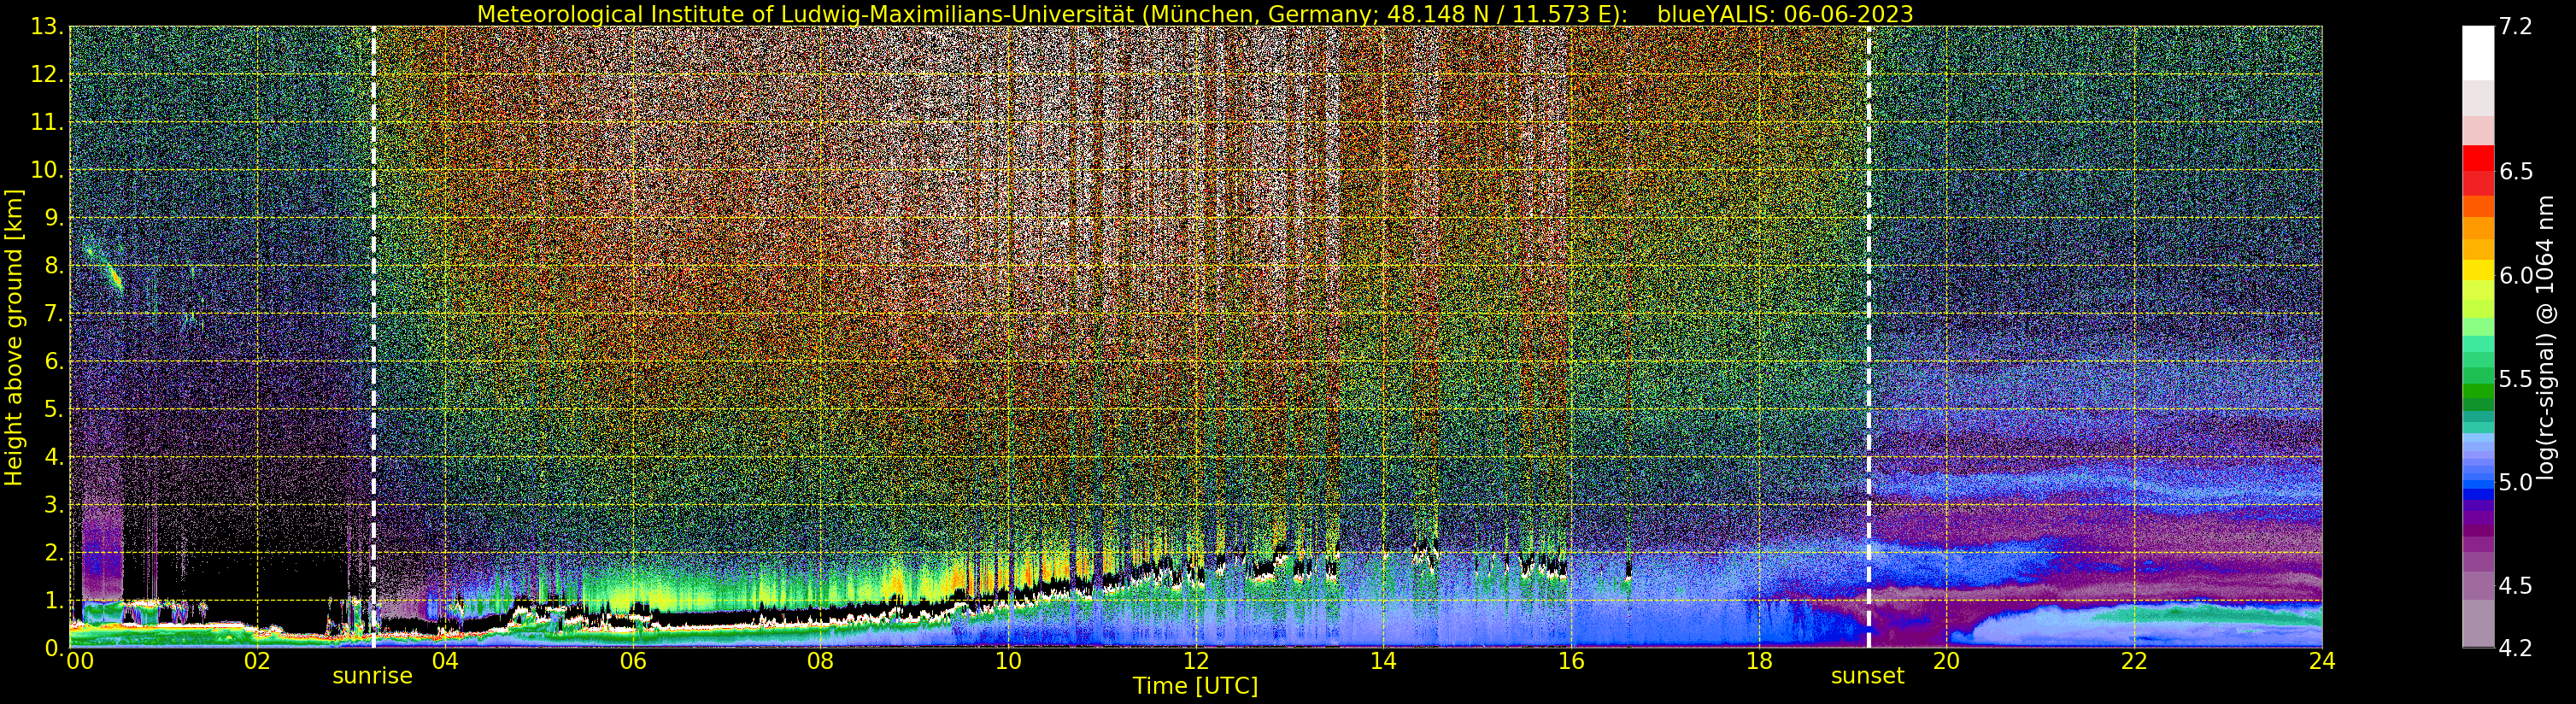The height and width of the screenshot is (704, 2576).
Task: Click the colorbar value 7.2
Action: tap(2515, 27)
